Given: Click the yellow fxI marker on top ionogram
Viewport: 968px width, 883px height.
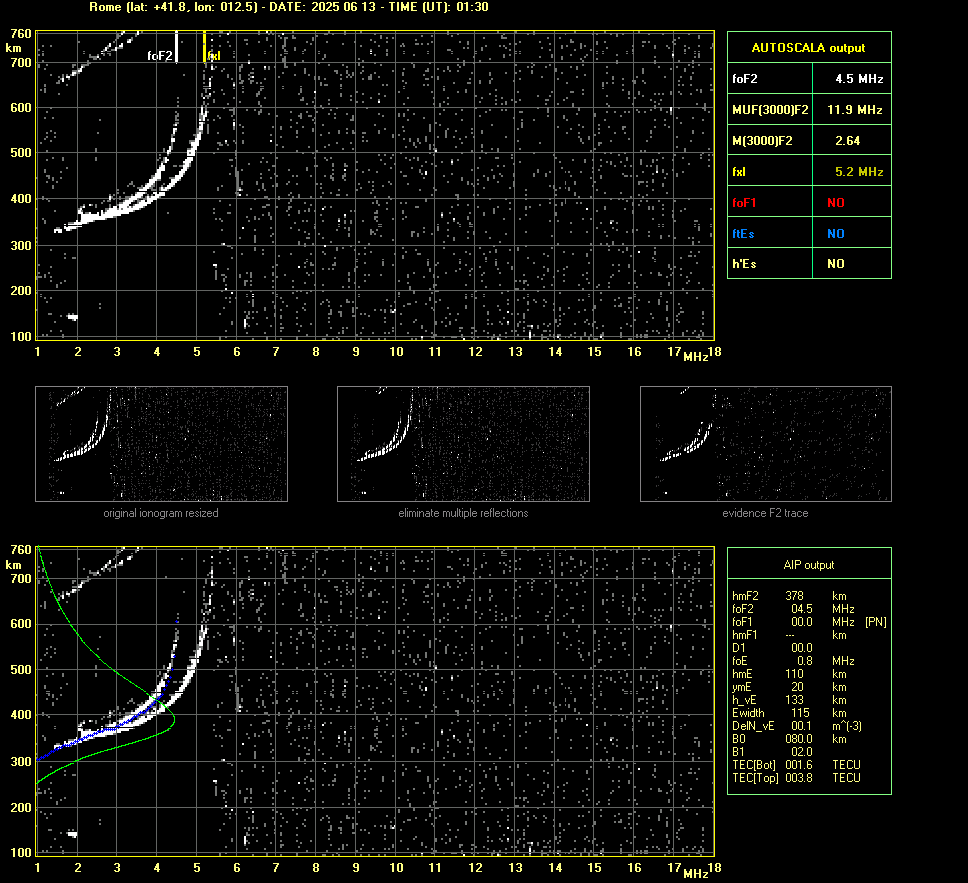Looking at the screenshot, I should (x=204, y=47).
